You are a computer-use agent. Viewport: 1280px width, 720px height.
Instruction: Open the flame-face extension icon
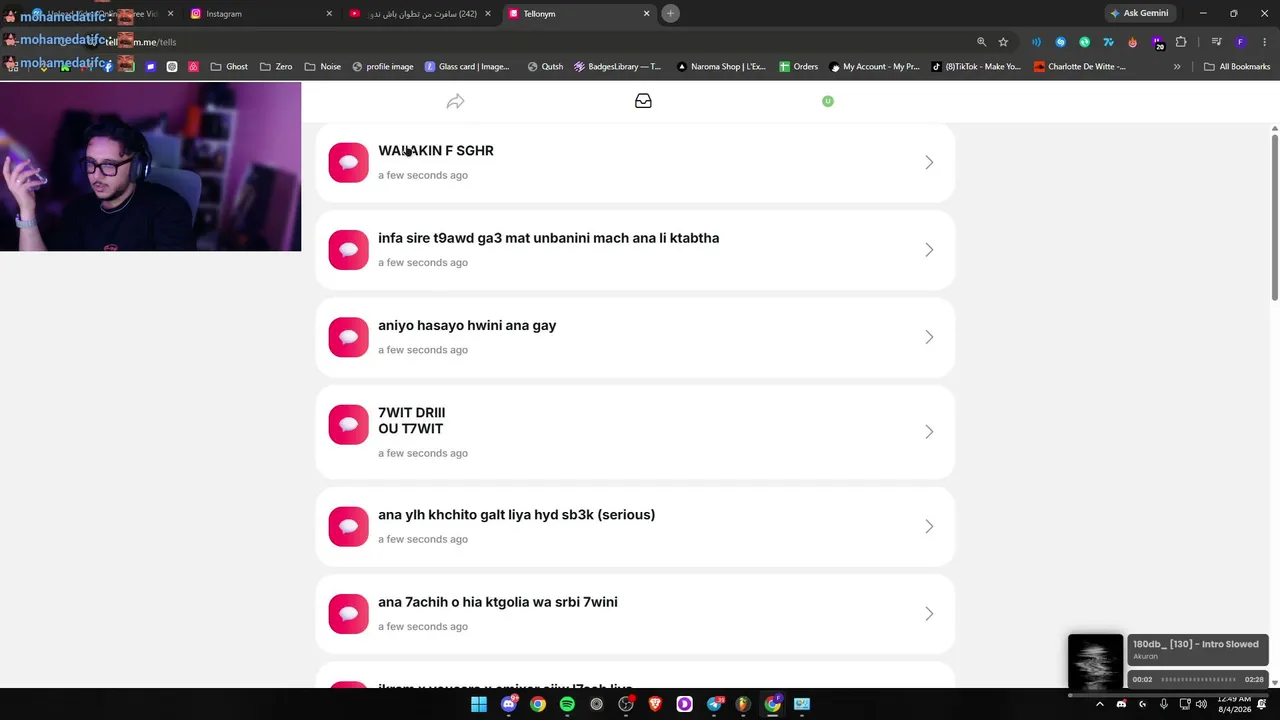click(x=1132, y=42)
